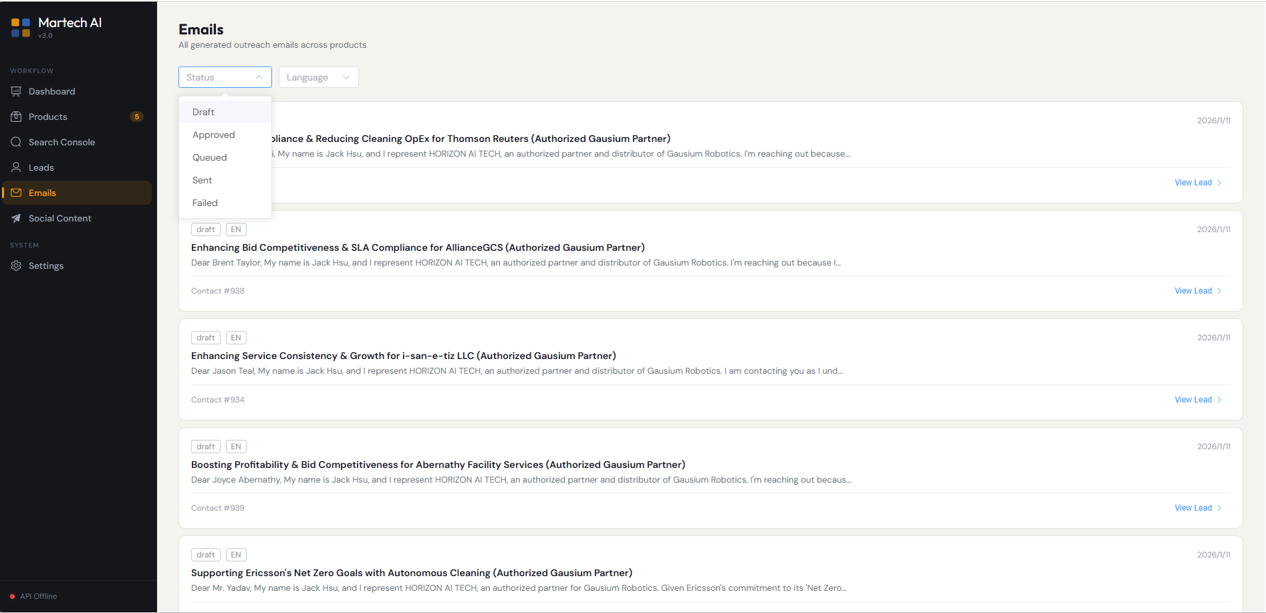This screenshot has width=1266, height=613.
Task: Click the API Offline status text
Action: click(39, 597)
